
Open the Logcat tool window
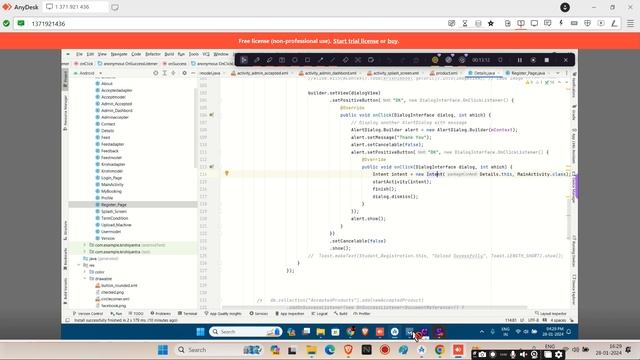tap(320, 313)
